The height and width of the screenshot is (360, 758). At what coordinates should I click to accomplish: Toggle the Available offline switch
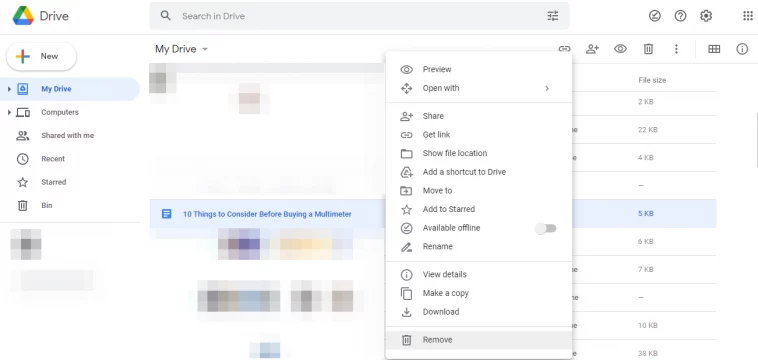pos(546,228)
